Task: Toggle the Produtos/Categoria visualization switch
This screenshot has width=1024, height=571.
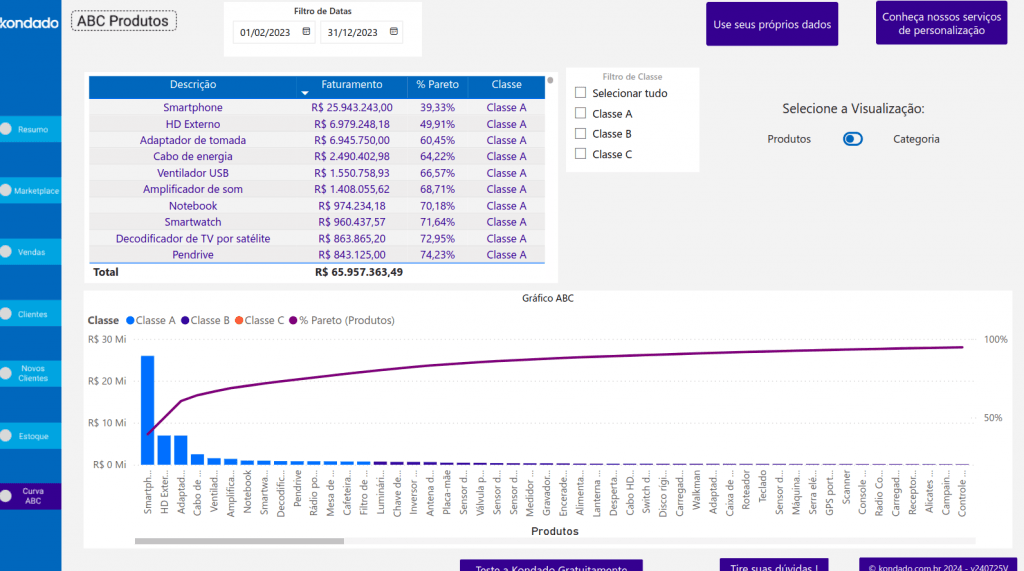Action: pyautogui.click(x=852, y=140)
